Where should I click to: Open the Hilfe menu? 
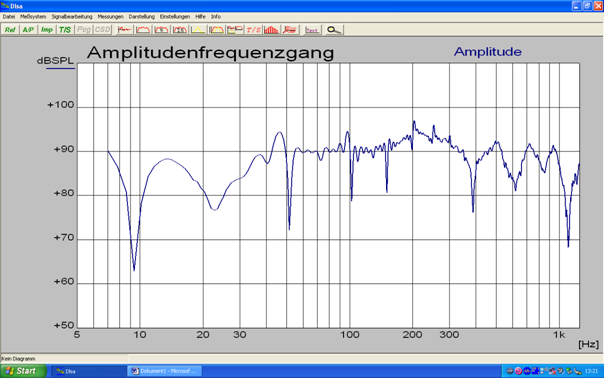[x=200, y=17]
